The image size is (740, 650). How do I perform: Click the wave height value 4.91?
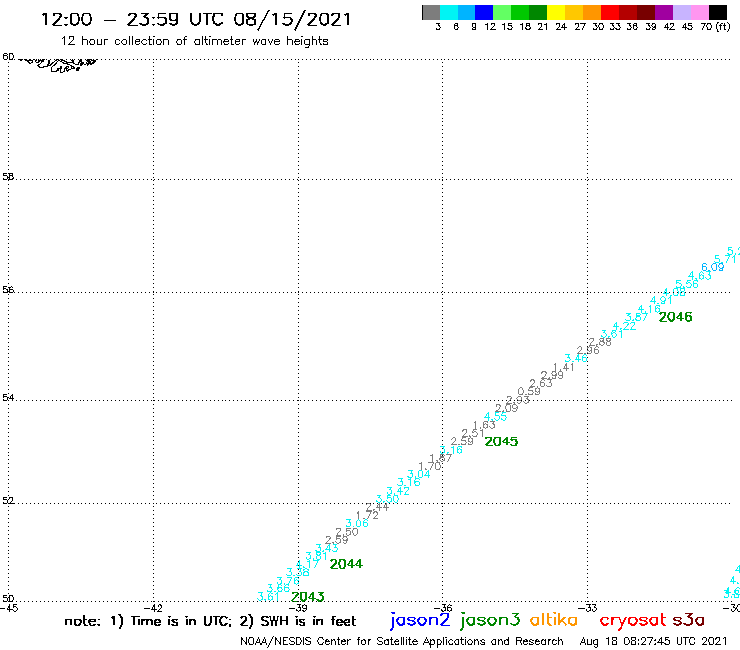pos(661,300)
